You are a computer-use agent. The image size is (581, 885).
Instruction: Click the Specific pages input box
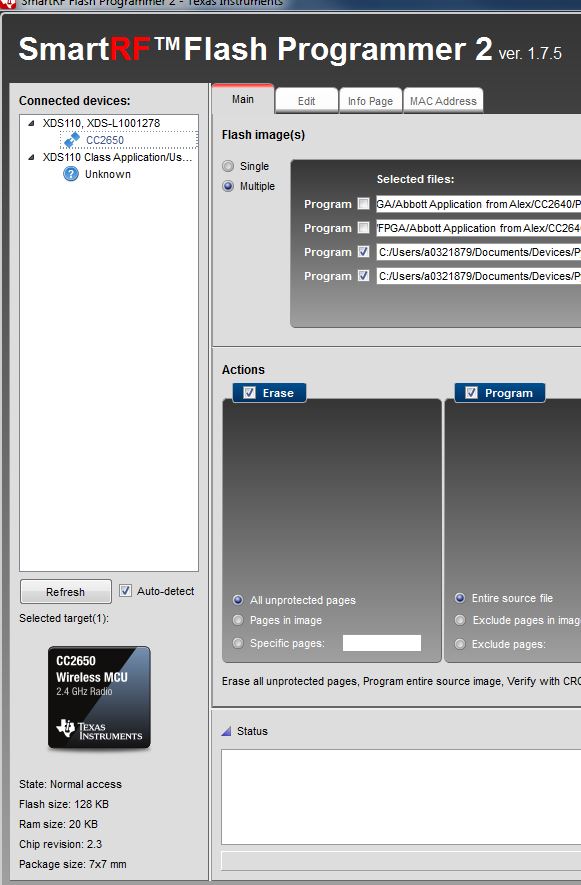[x=382, y=643]
